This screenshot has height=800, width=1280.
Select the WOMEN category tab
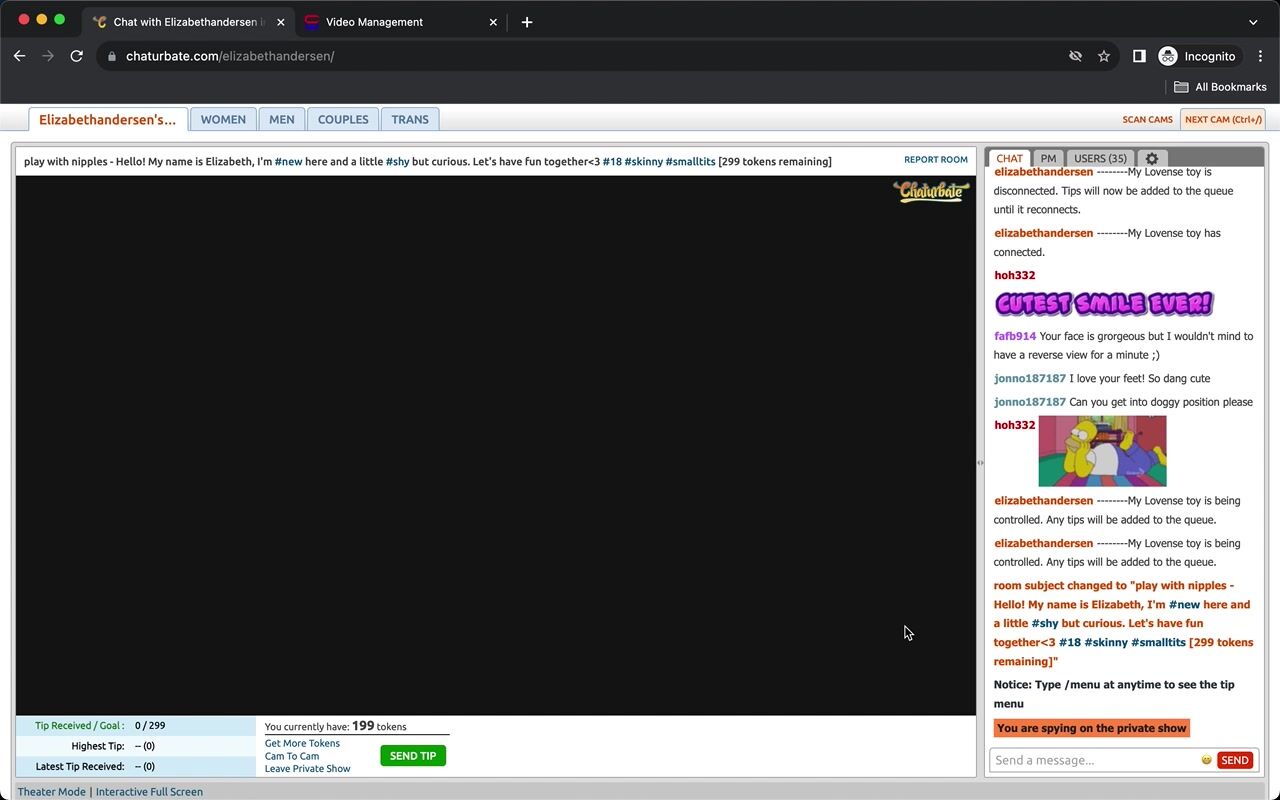(223, 119)
